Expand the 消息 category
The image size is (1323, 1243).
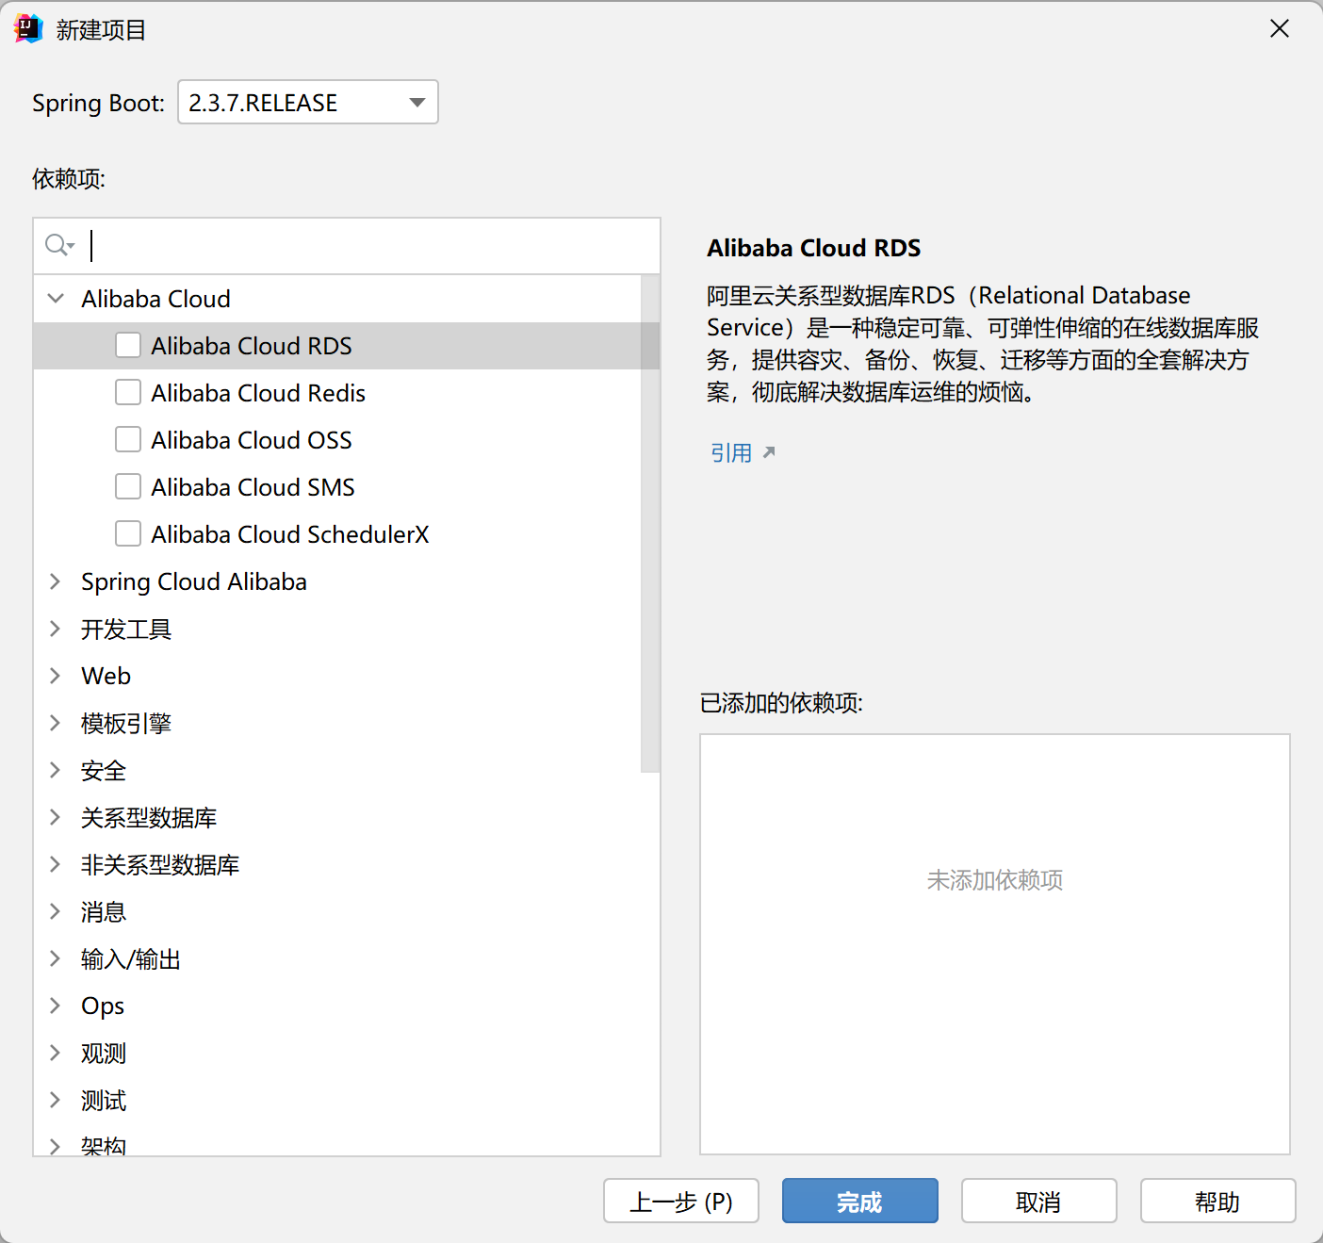[x=55, y=911]
